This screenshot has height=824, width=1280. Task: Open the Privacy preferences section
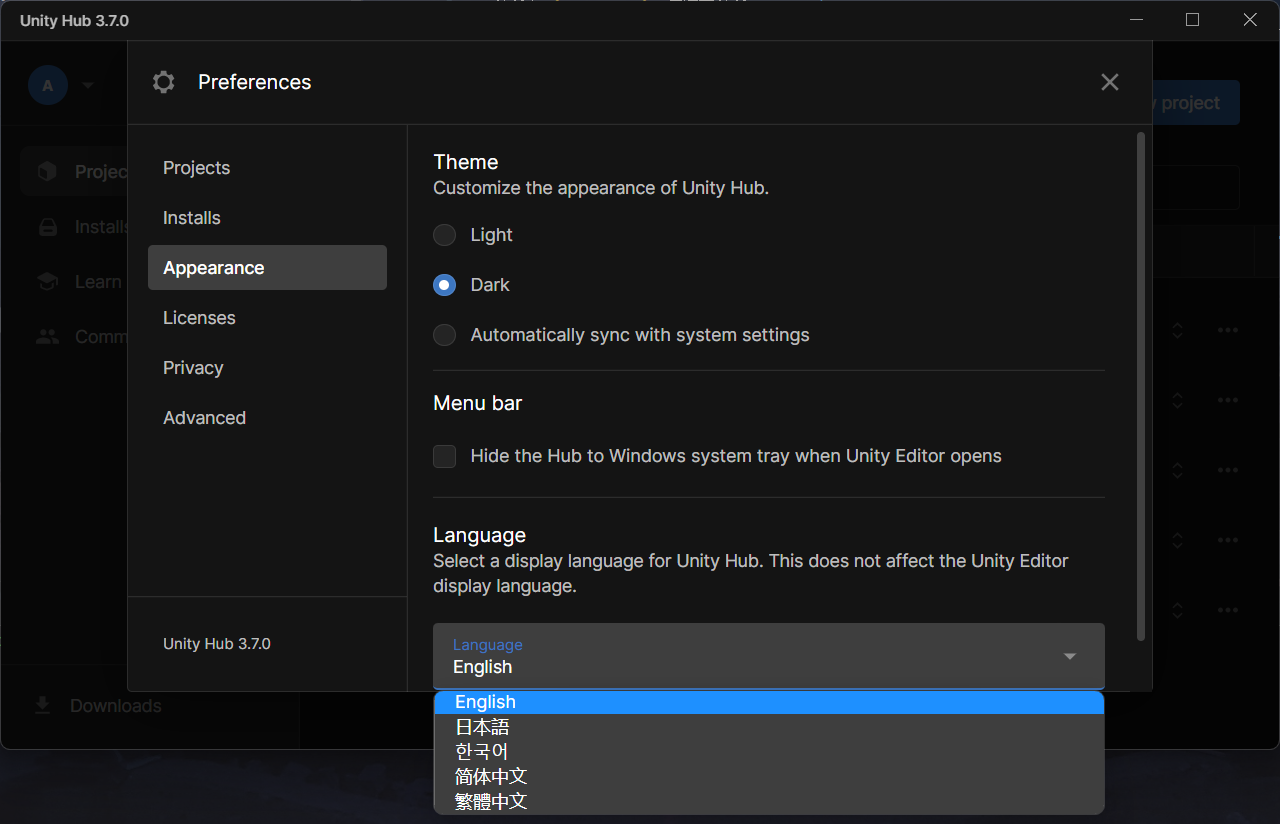tap(267, 368)
